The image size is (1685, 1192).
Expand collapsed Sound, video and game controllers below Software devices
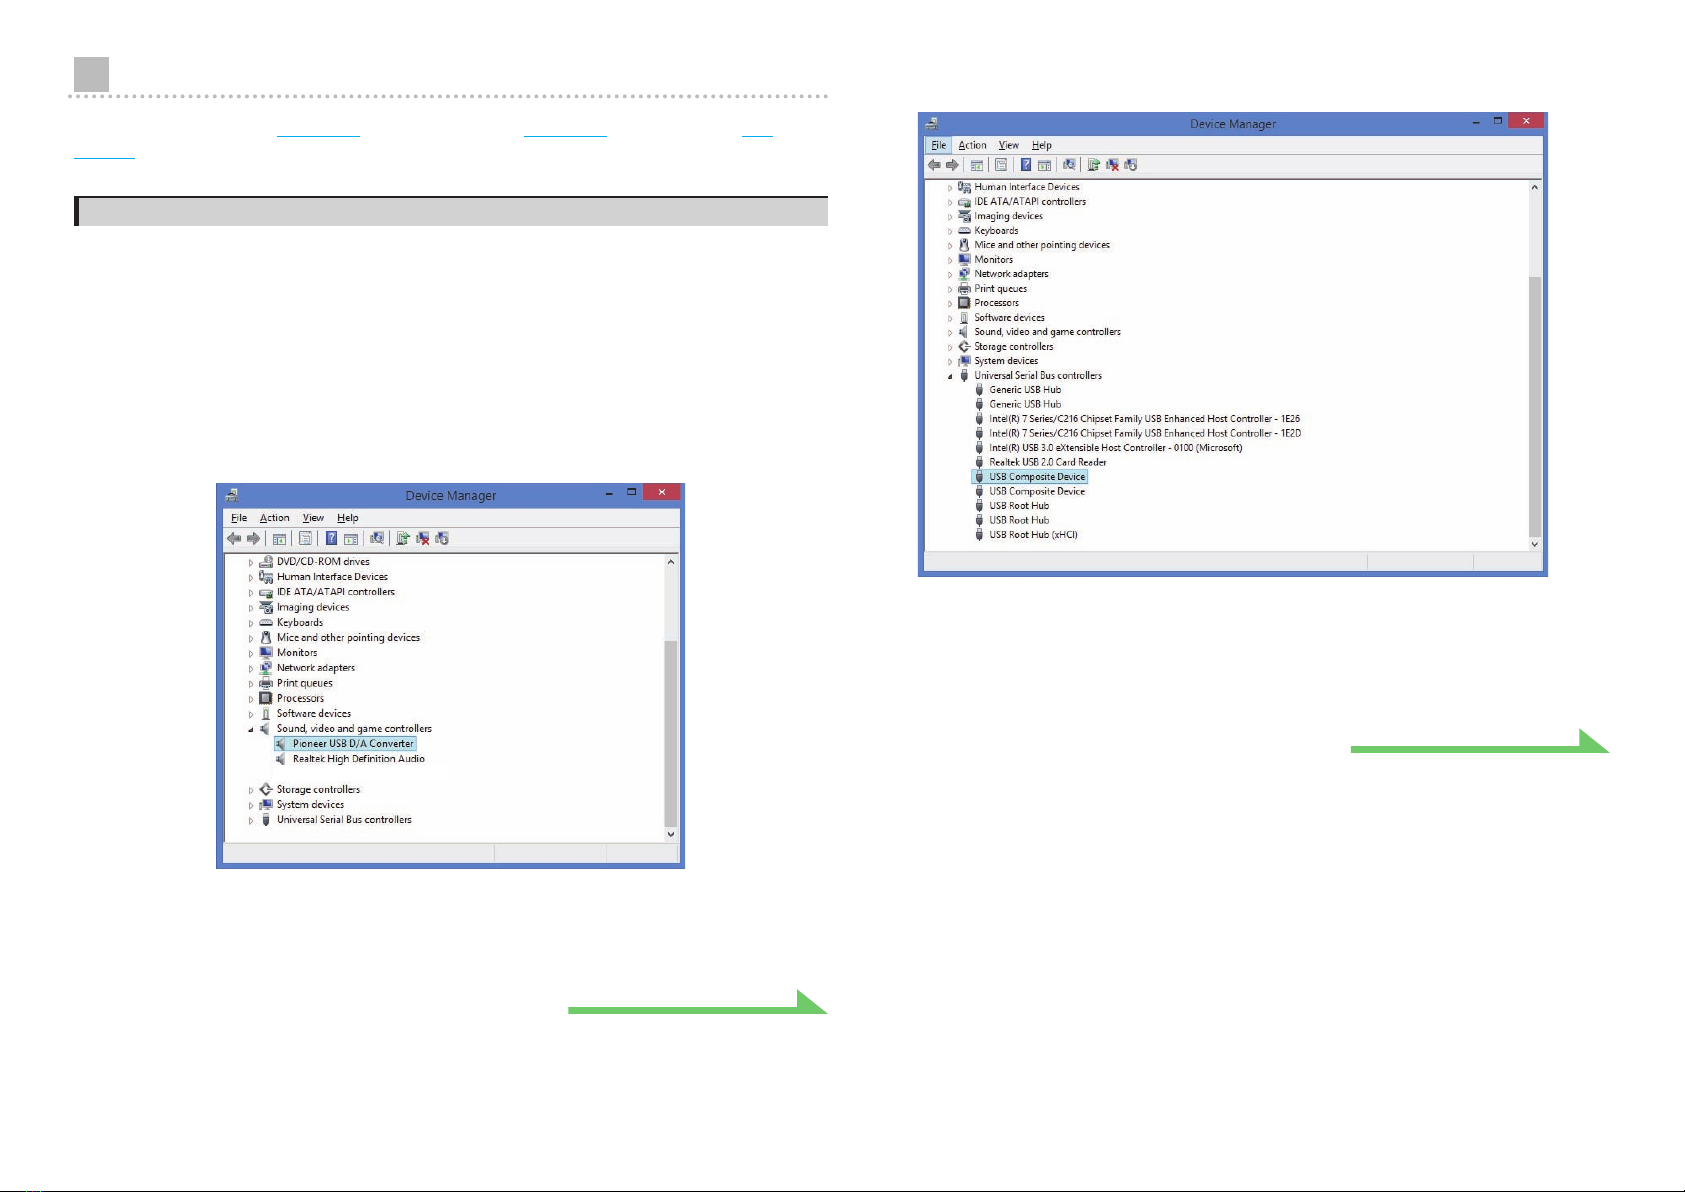click(950, 333)
